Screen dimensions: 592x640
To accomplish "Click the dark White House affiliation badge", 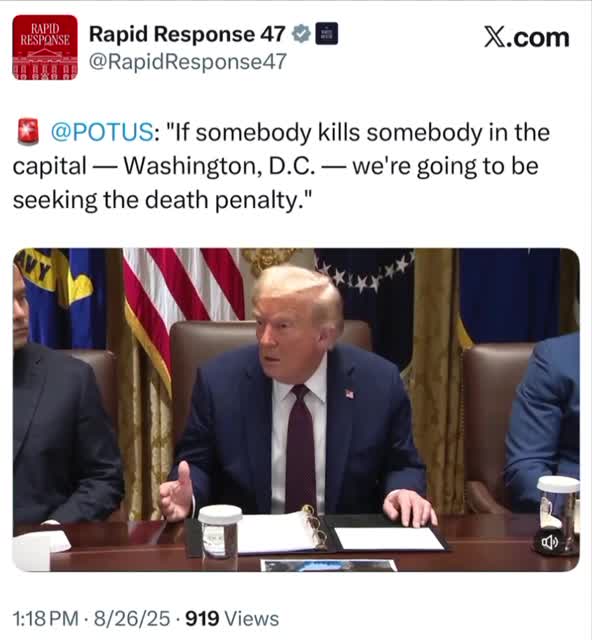I will 327,34.
